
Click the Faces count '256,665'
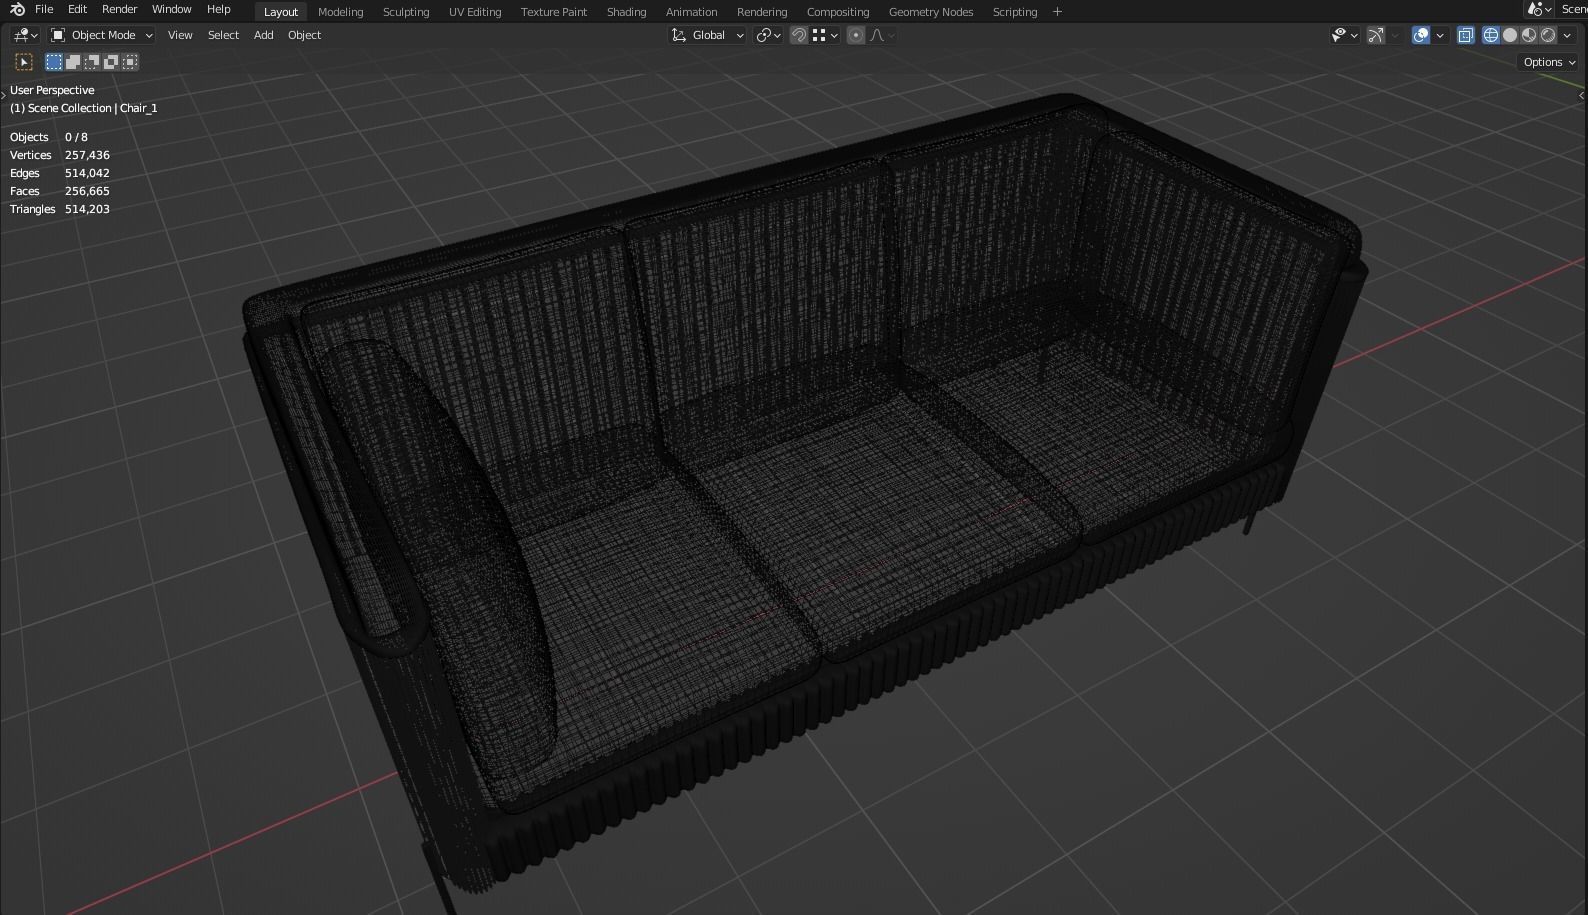coord(87,191)
